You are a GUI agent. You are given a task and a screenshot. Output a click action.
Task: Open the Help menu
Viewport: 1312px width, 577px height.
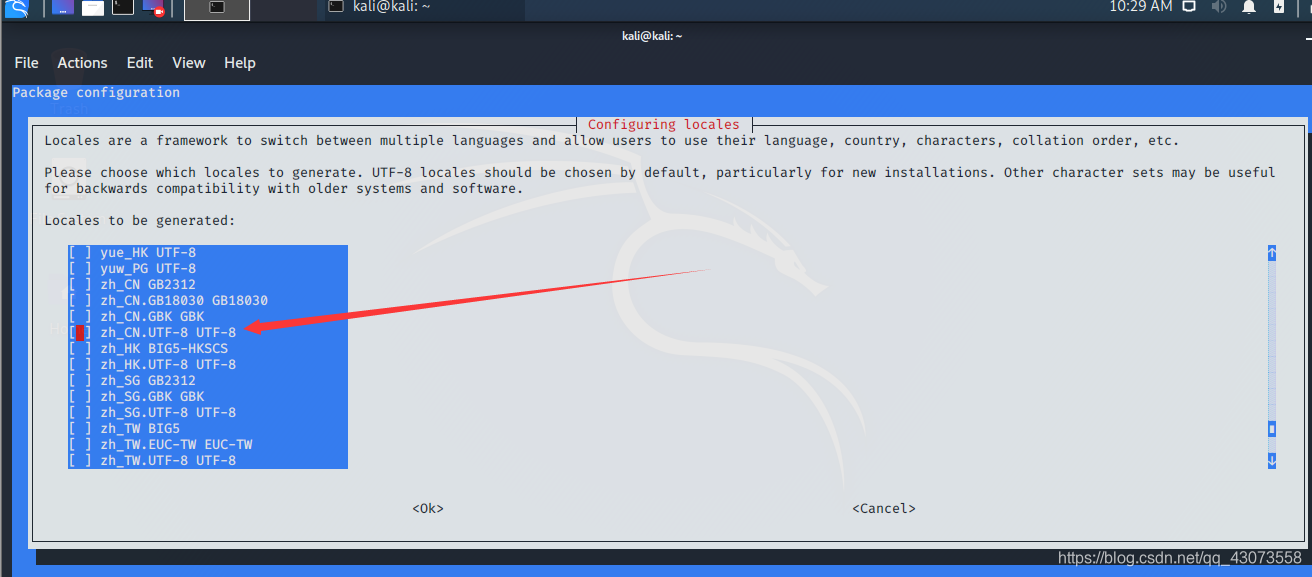(240, 62)
